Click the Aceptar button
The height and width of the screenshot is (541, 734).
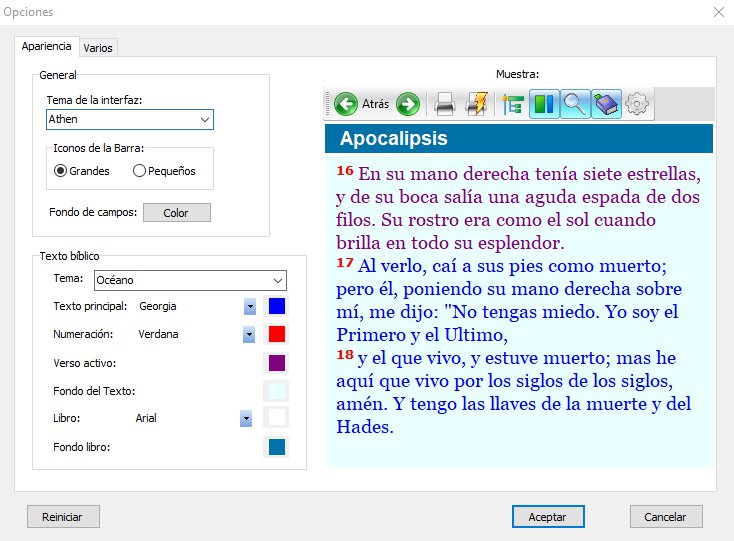[548, 517]
